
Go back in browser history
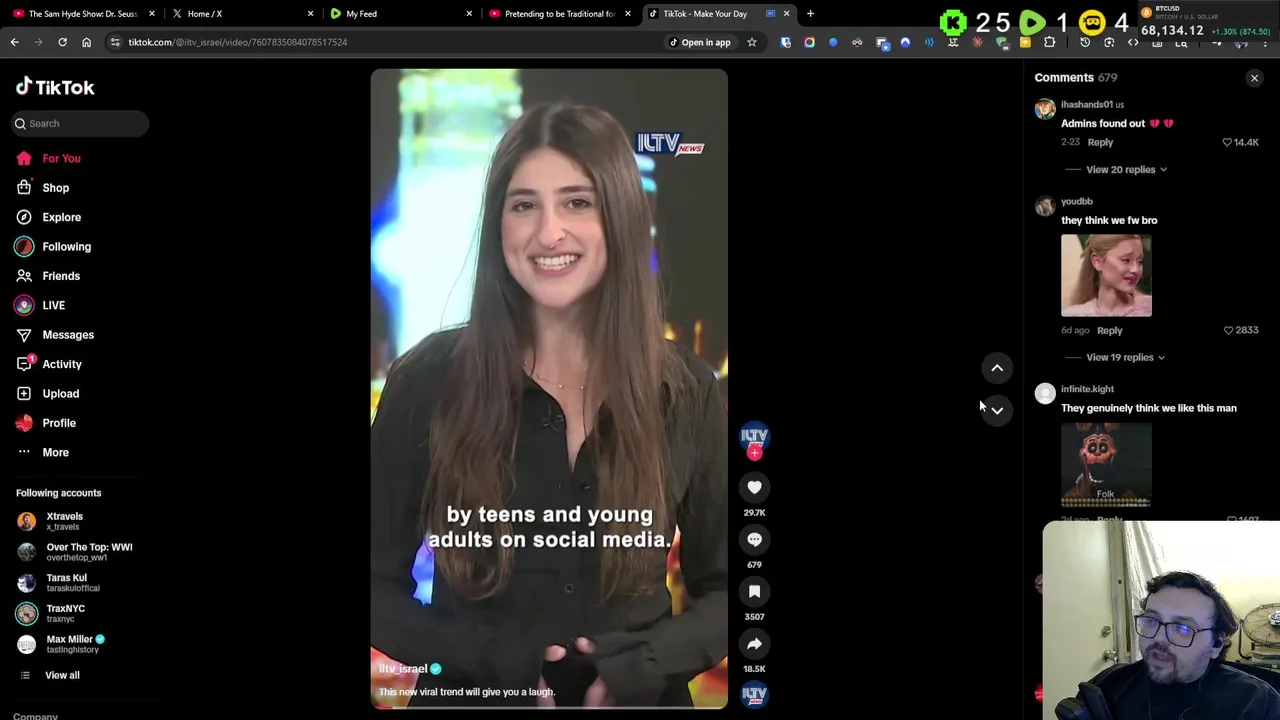tap(14, 42)
